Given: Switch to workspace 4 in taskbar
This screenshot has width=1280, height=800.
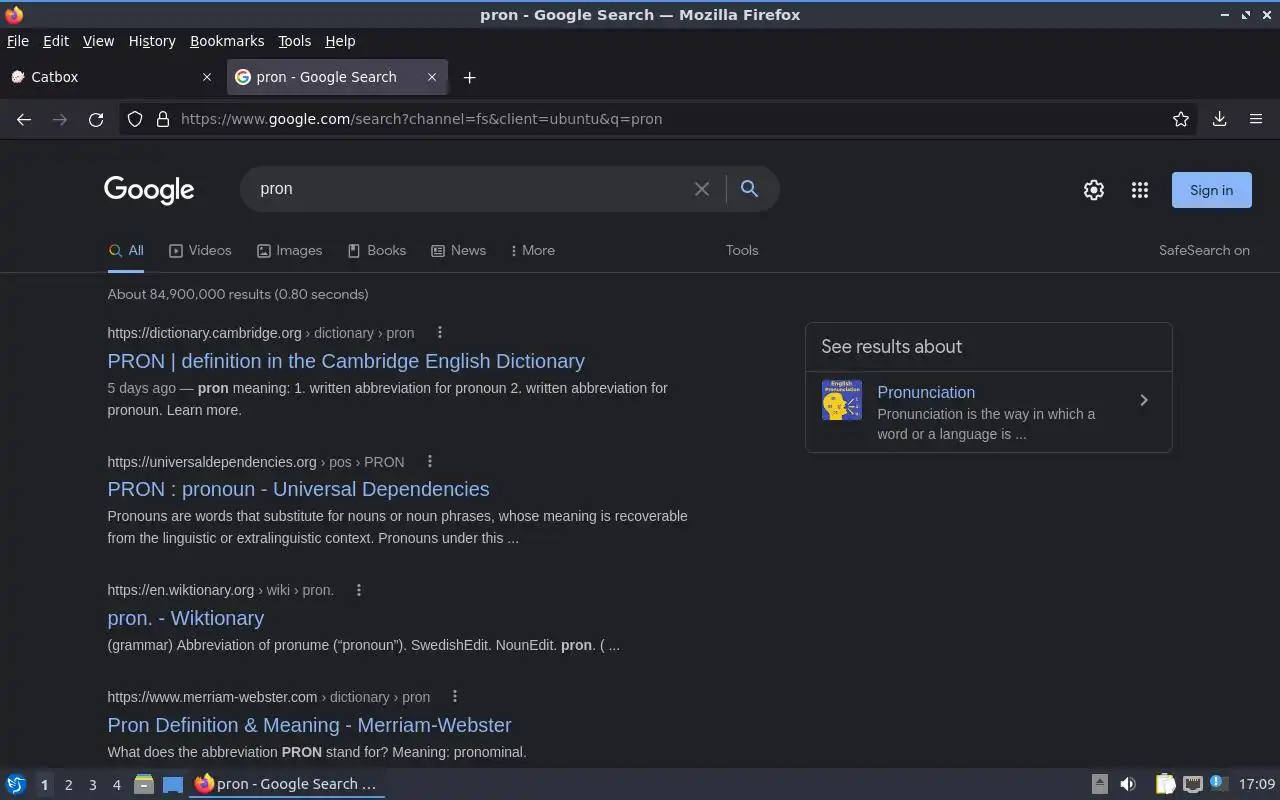Looking at the screenshot, I should (x=116, y=785).
